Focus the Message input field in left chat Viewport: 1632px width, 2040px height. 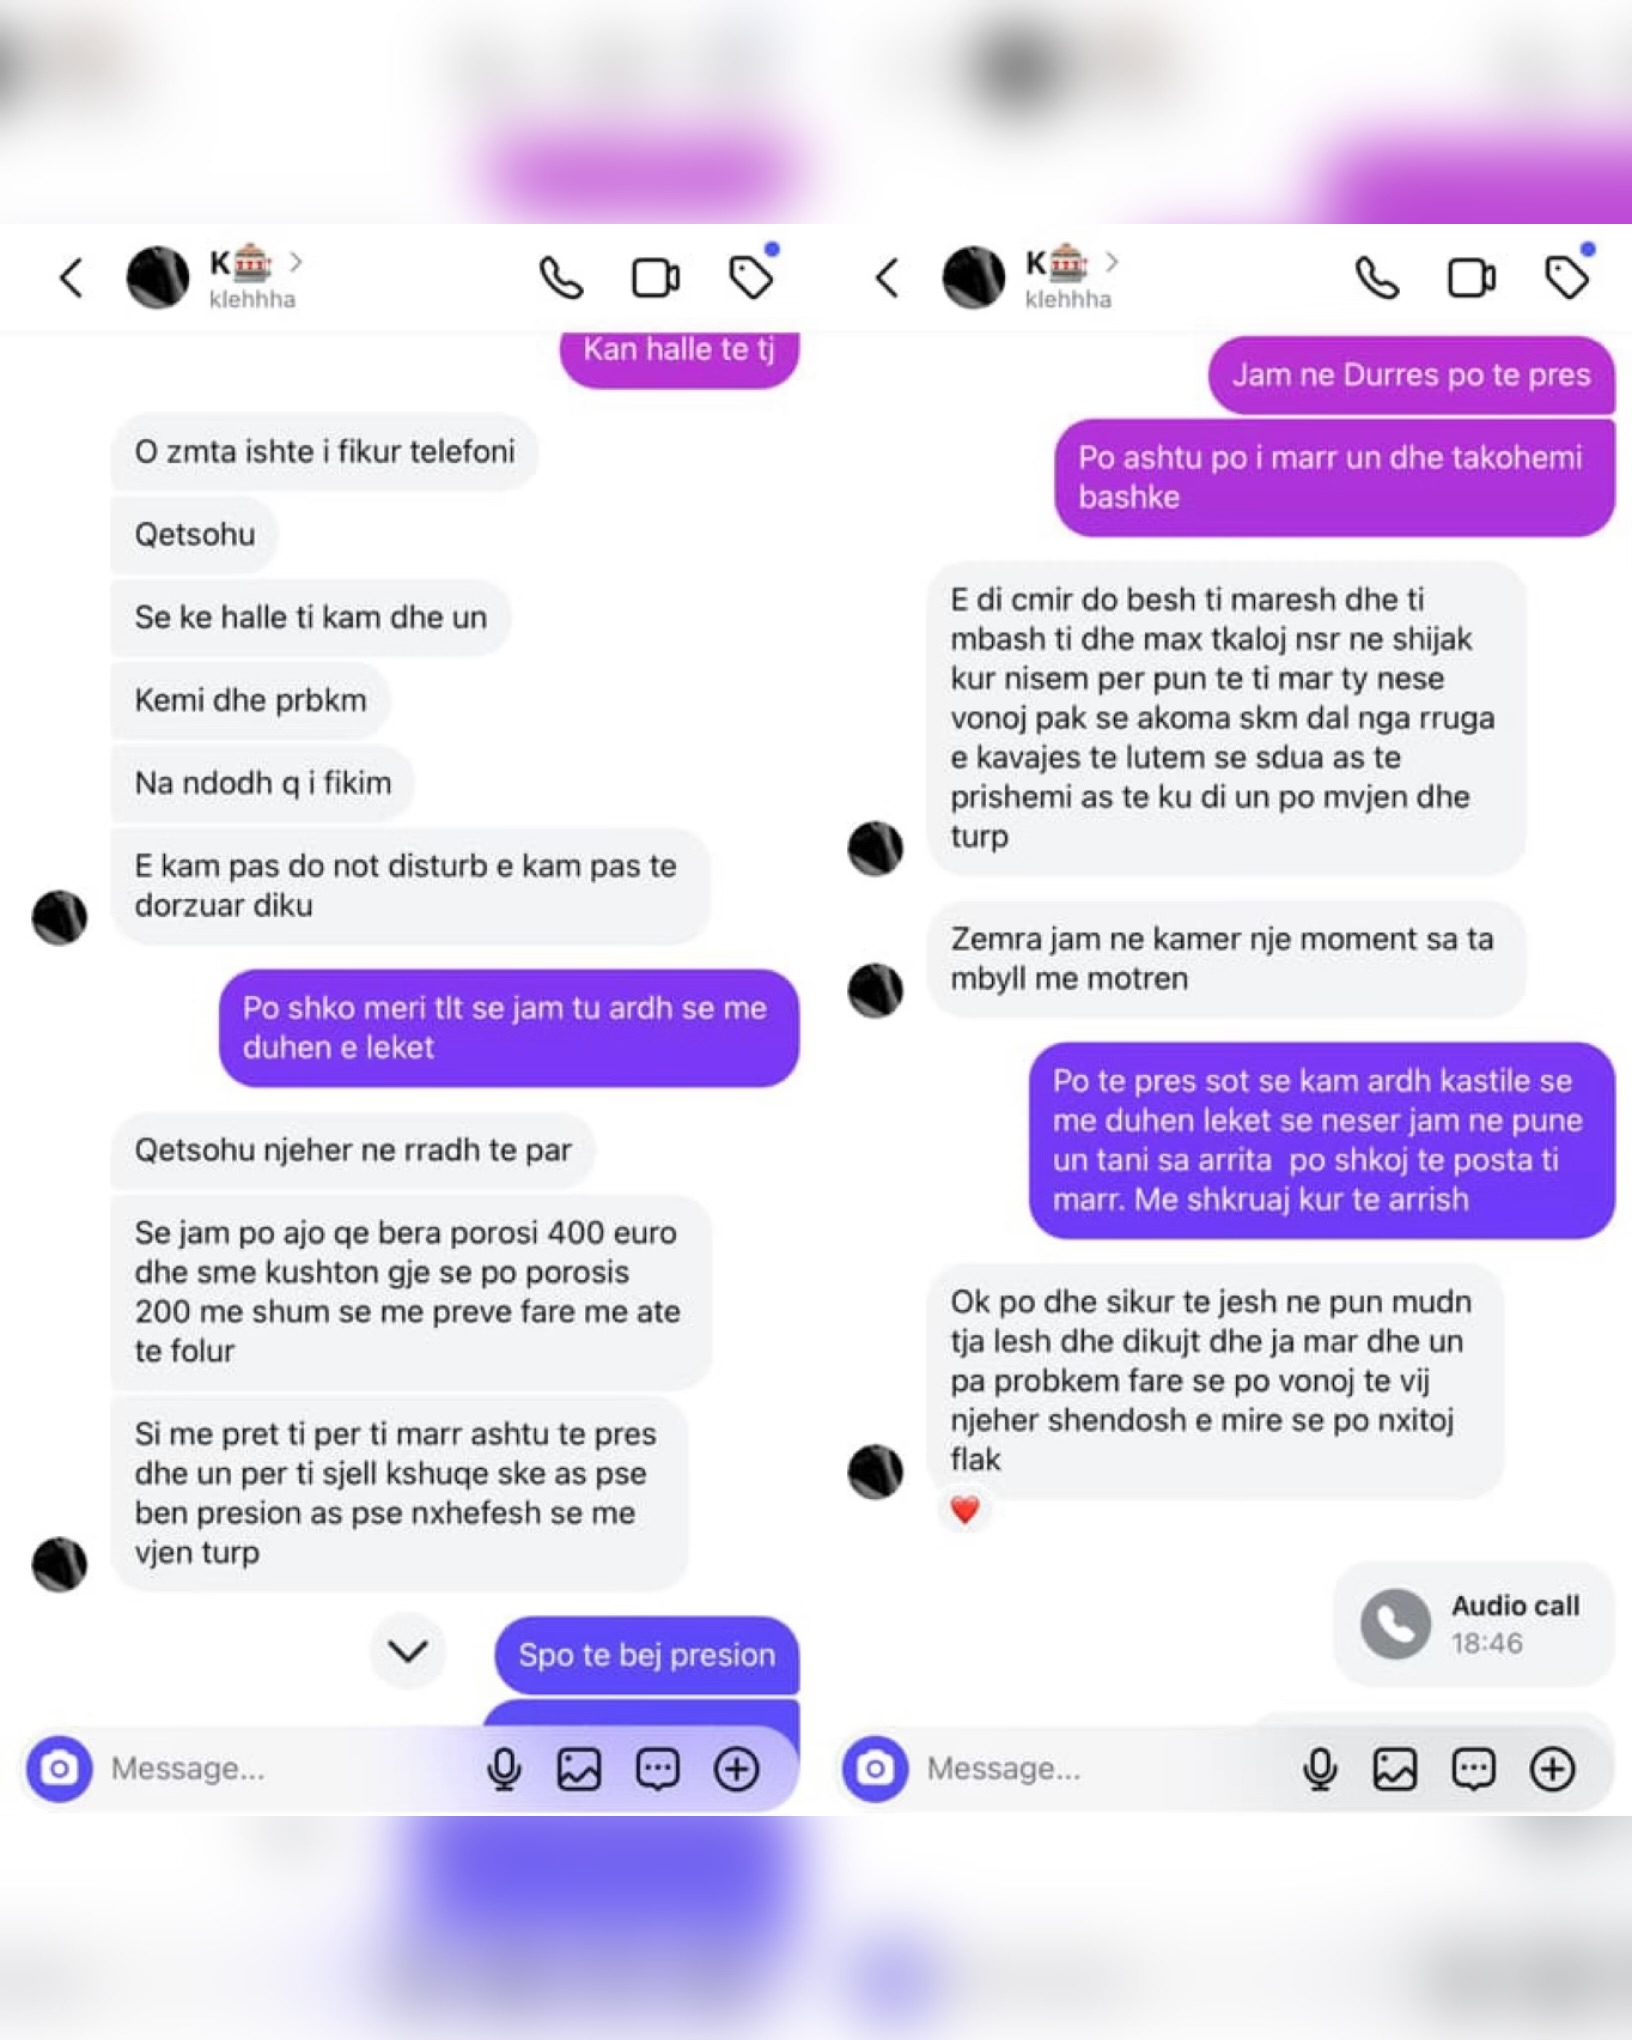(x=289, y=1768)
